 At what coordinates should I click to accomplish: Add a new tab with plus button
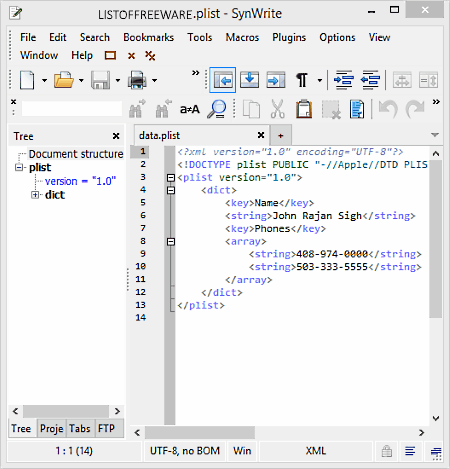click(281, 136)
